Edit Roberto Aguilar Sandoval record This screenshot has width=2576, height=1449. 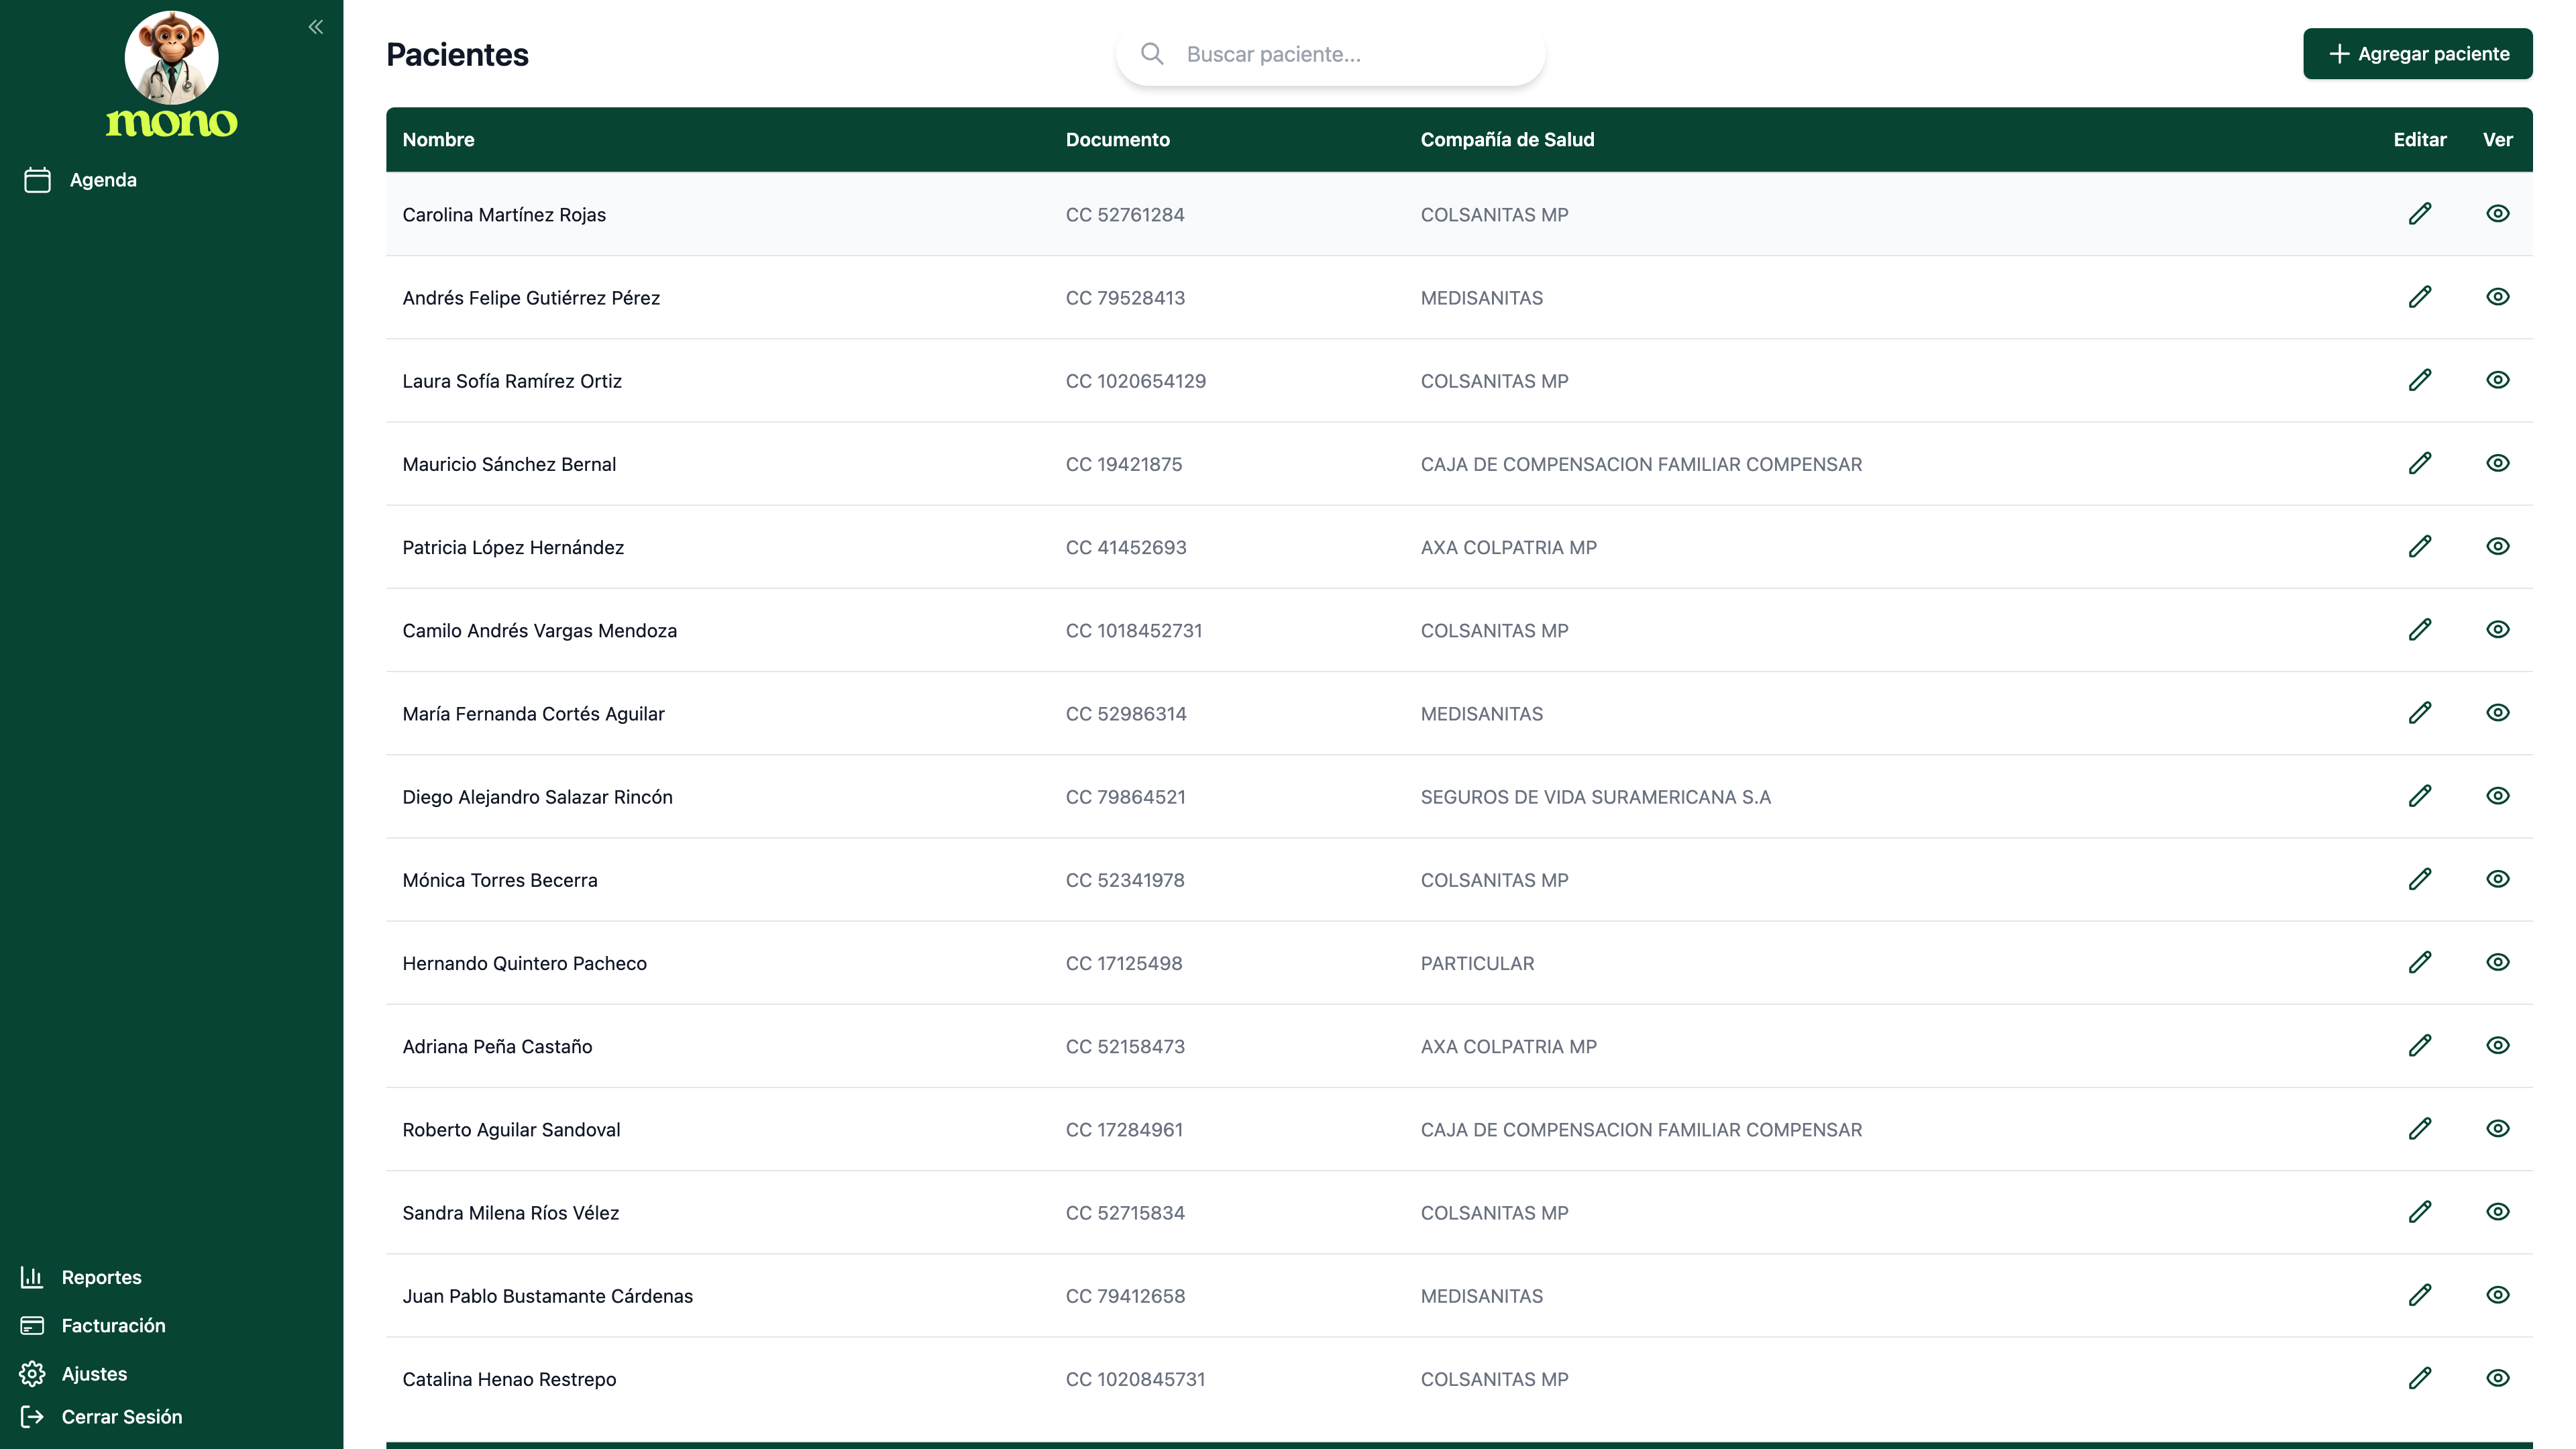(x=2419, y=1128)
